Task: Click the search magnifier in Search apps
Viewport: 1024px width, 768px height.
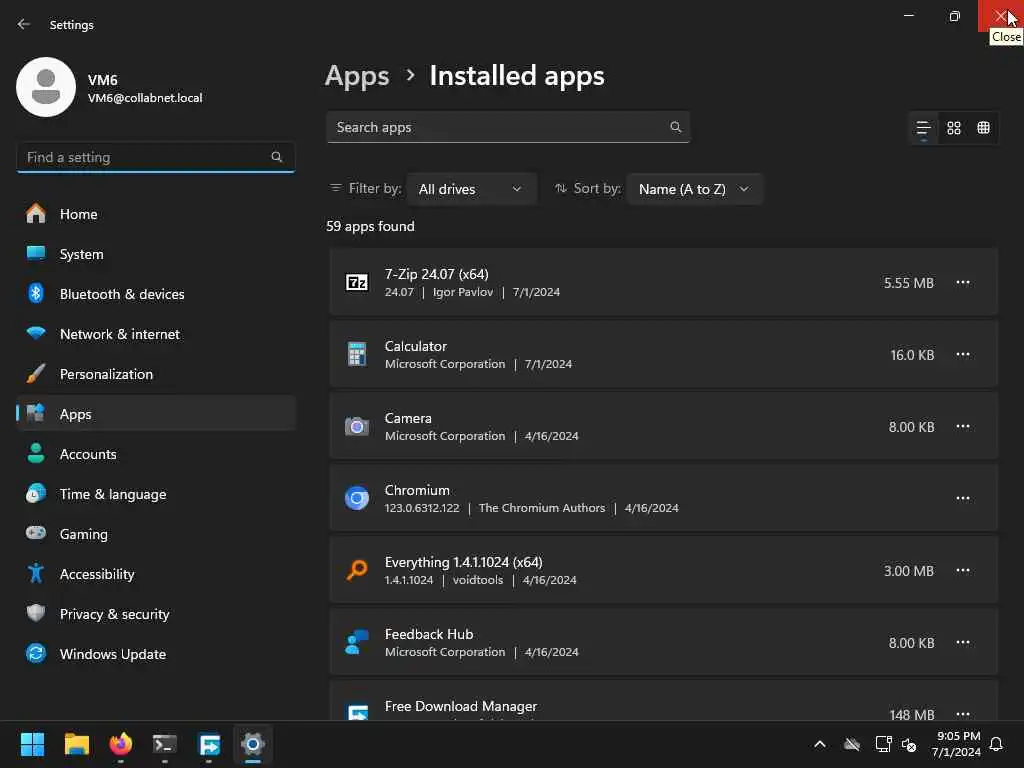Action: coord(676,127)
